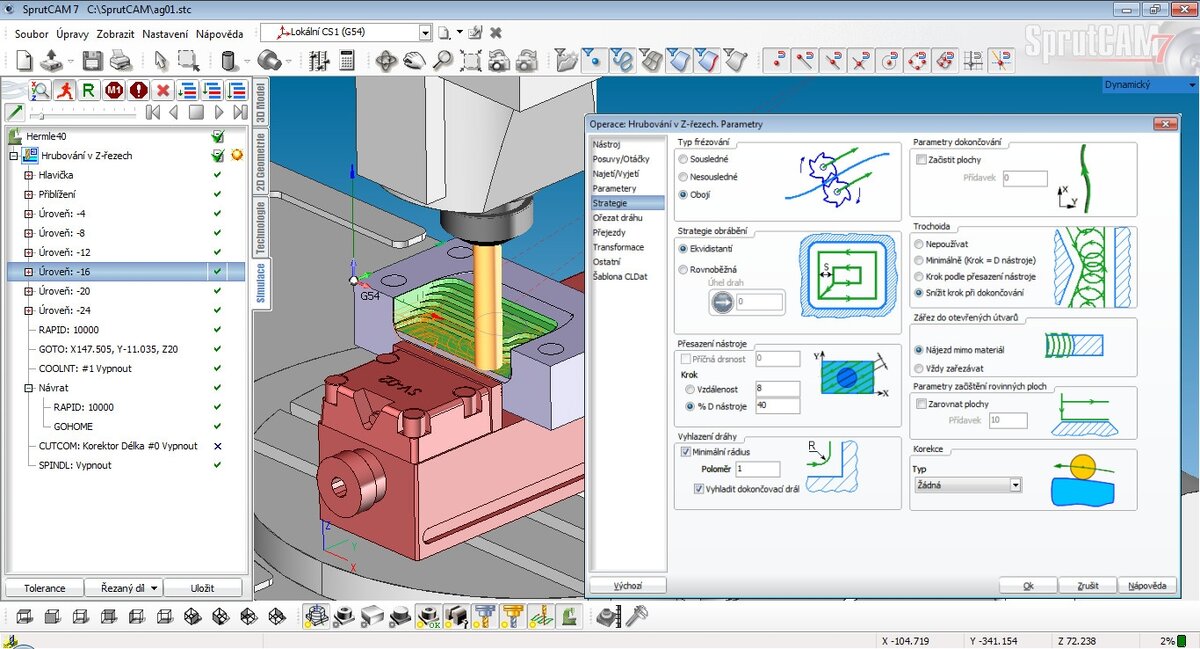Open the Zobrazit menu

pos(115,33)
